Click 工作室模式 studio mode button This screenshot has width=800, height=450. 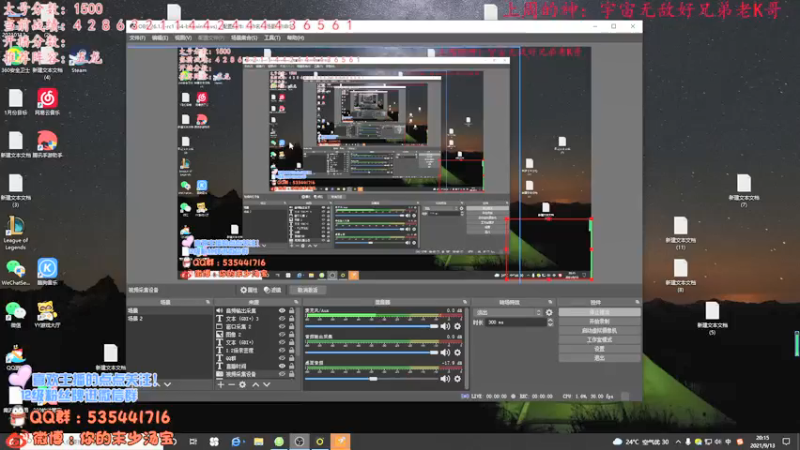pos(599,340)
